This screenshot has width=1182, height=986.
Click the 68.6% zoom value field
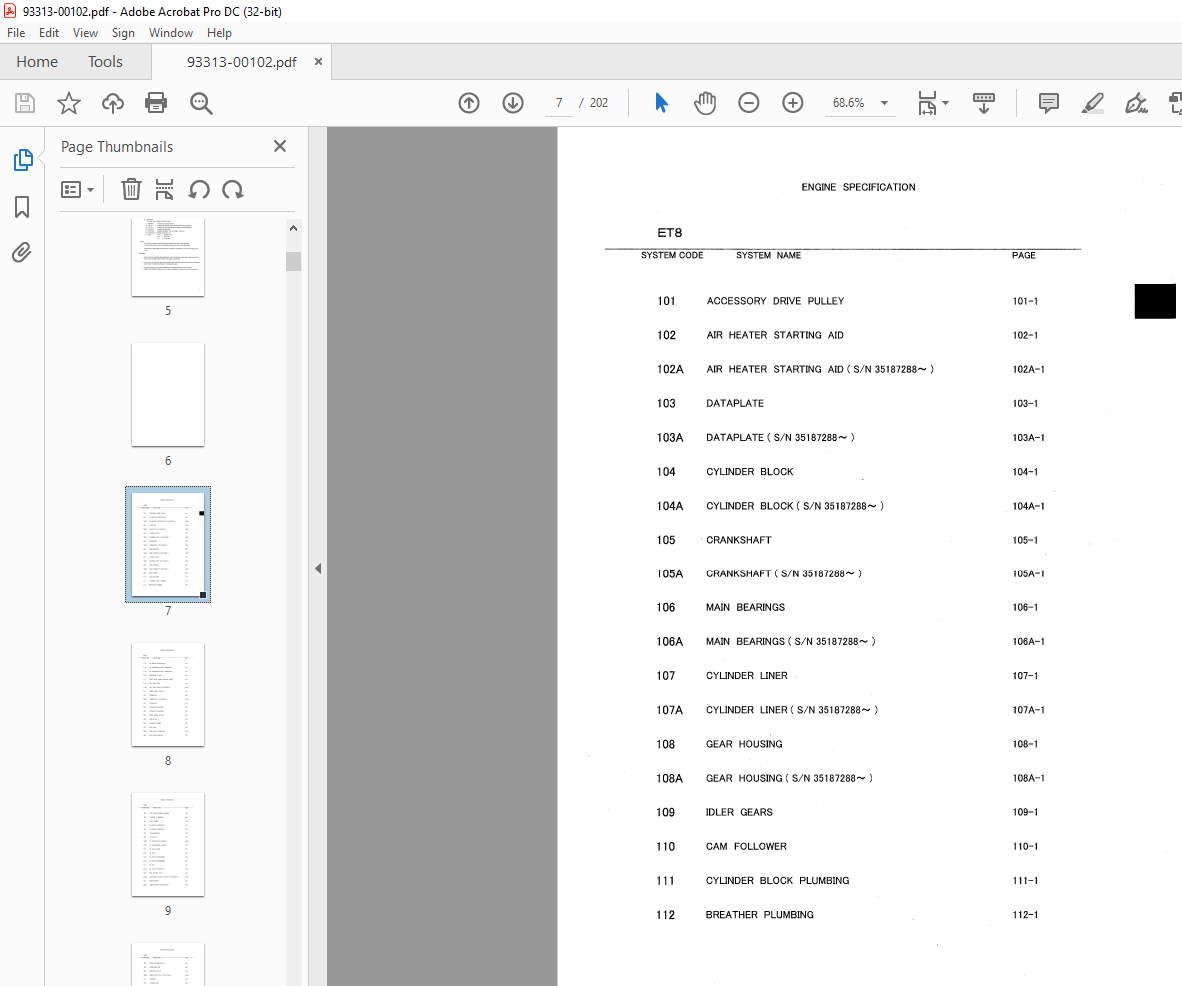[x=849, y=103]
